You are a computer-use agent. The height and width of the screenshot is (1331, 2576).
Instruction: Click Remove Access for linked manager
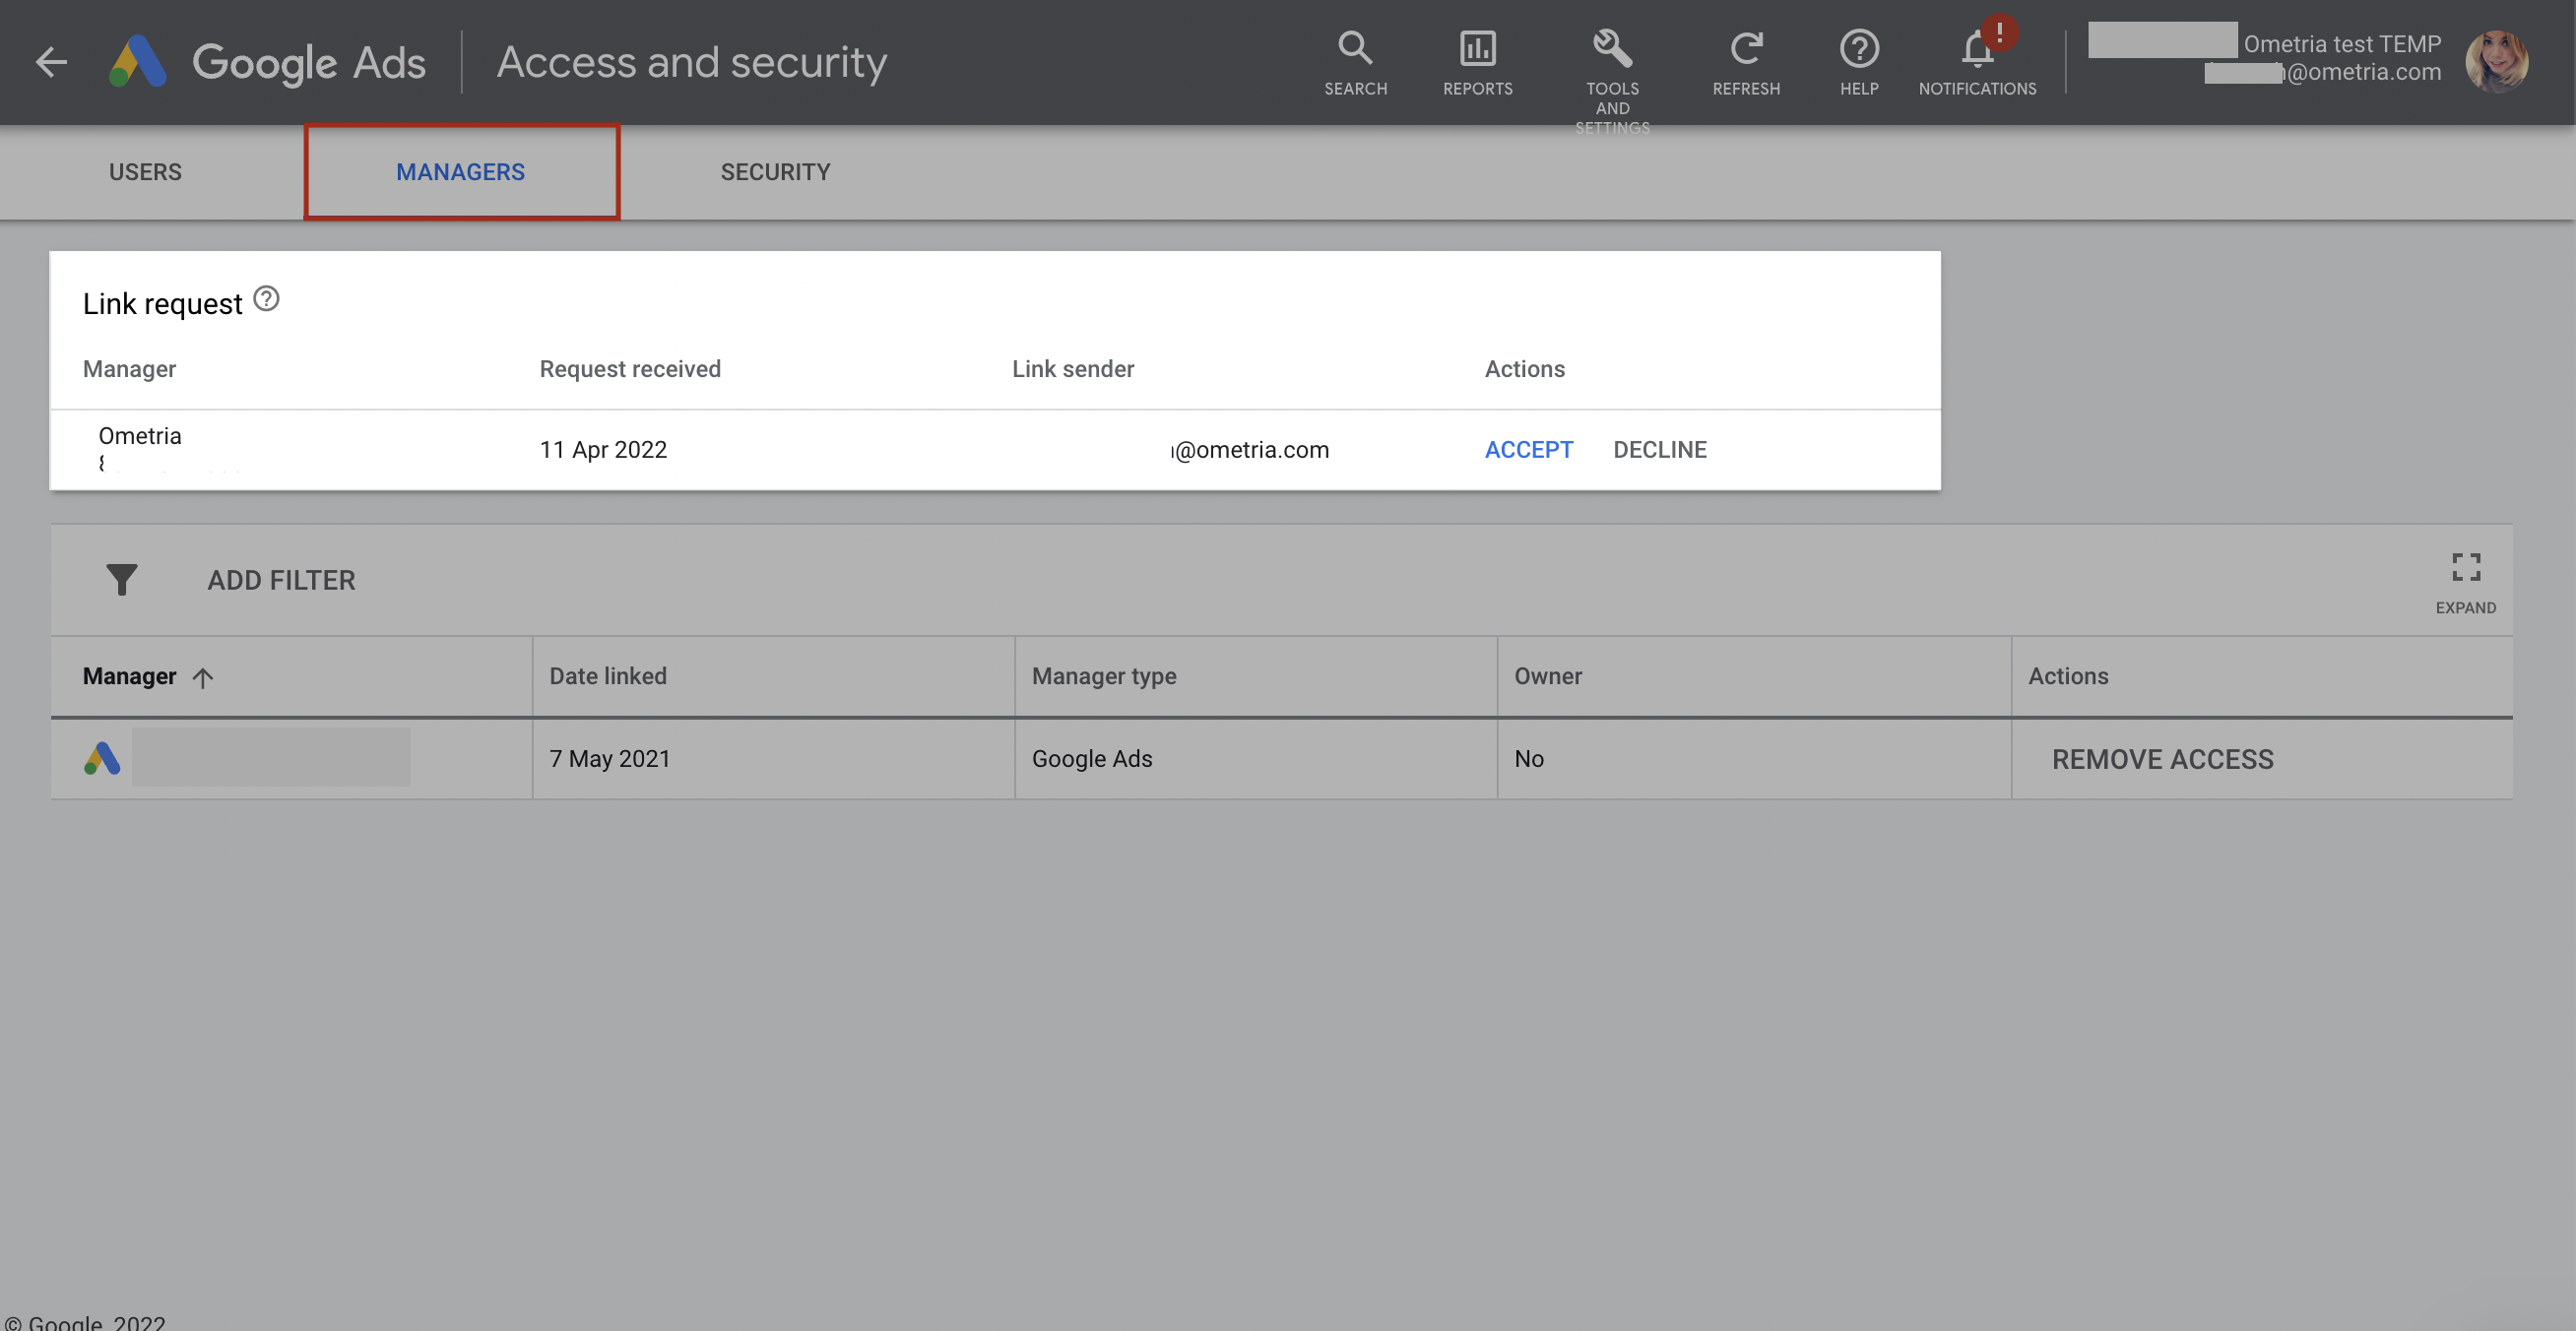[x=2162, y=760]
